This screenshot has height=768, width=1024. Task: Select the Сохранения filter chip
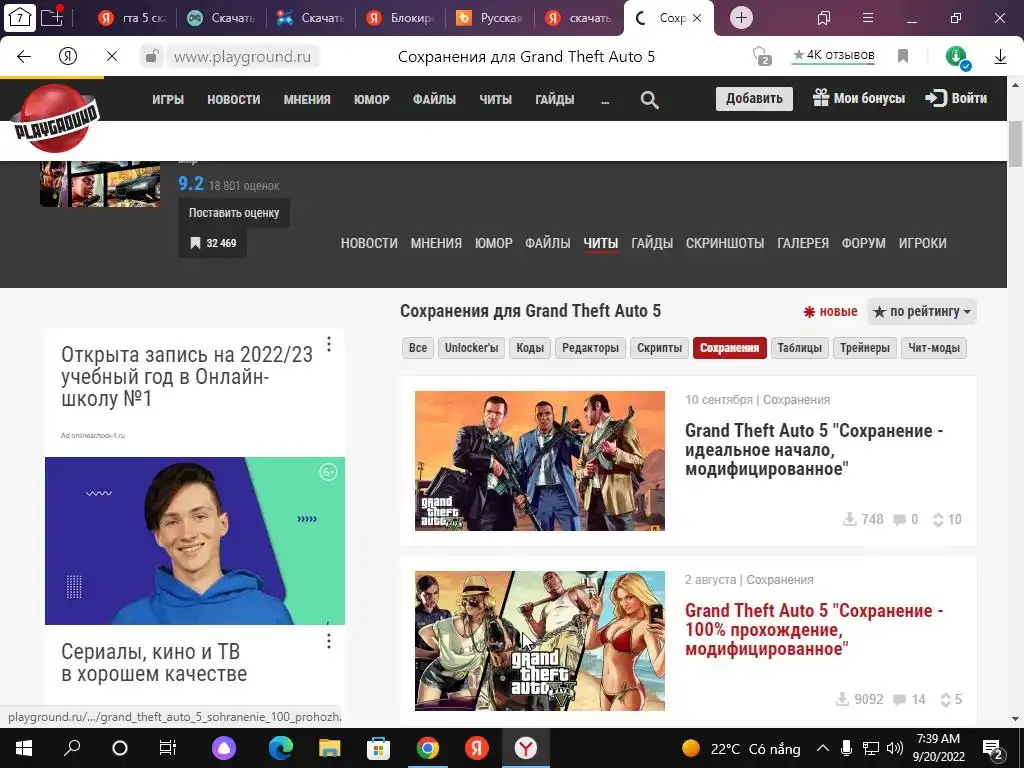729,348
